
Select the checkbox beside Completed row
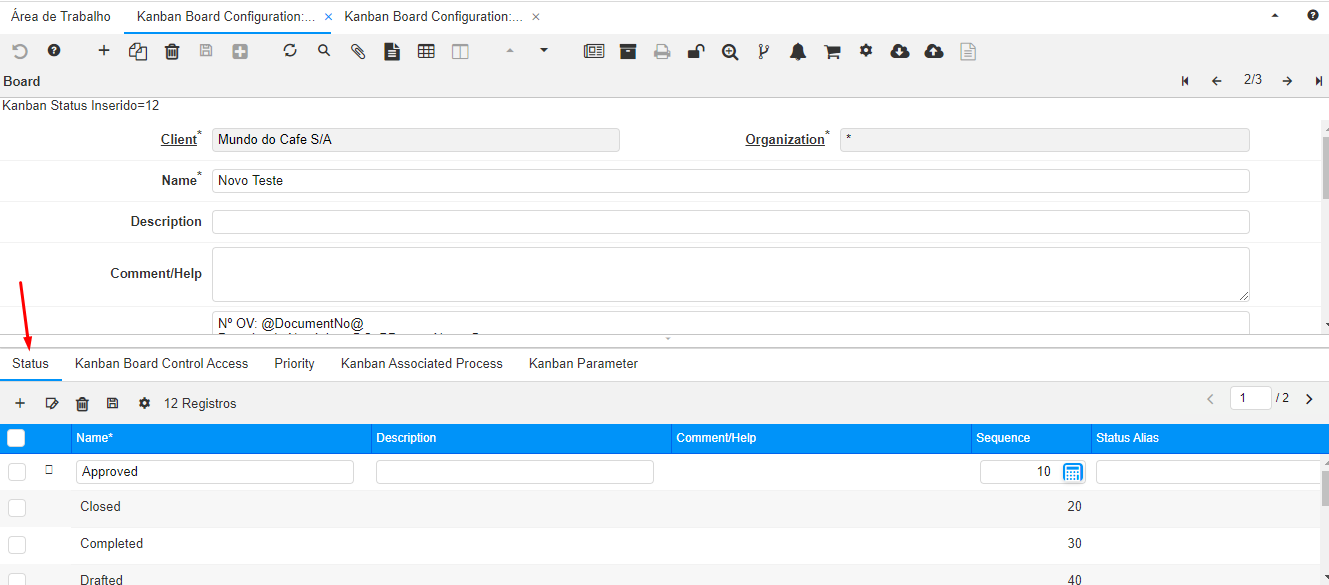coord(17,545)
